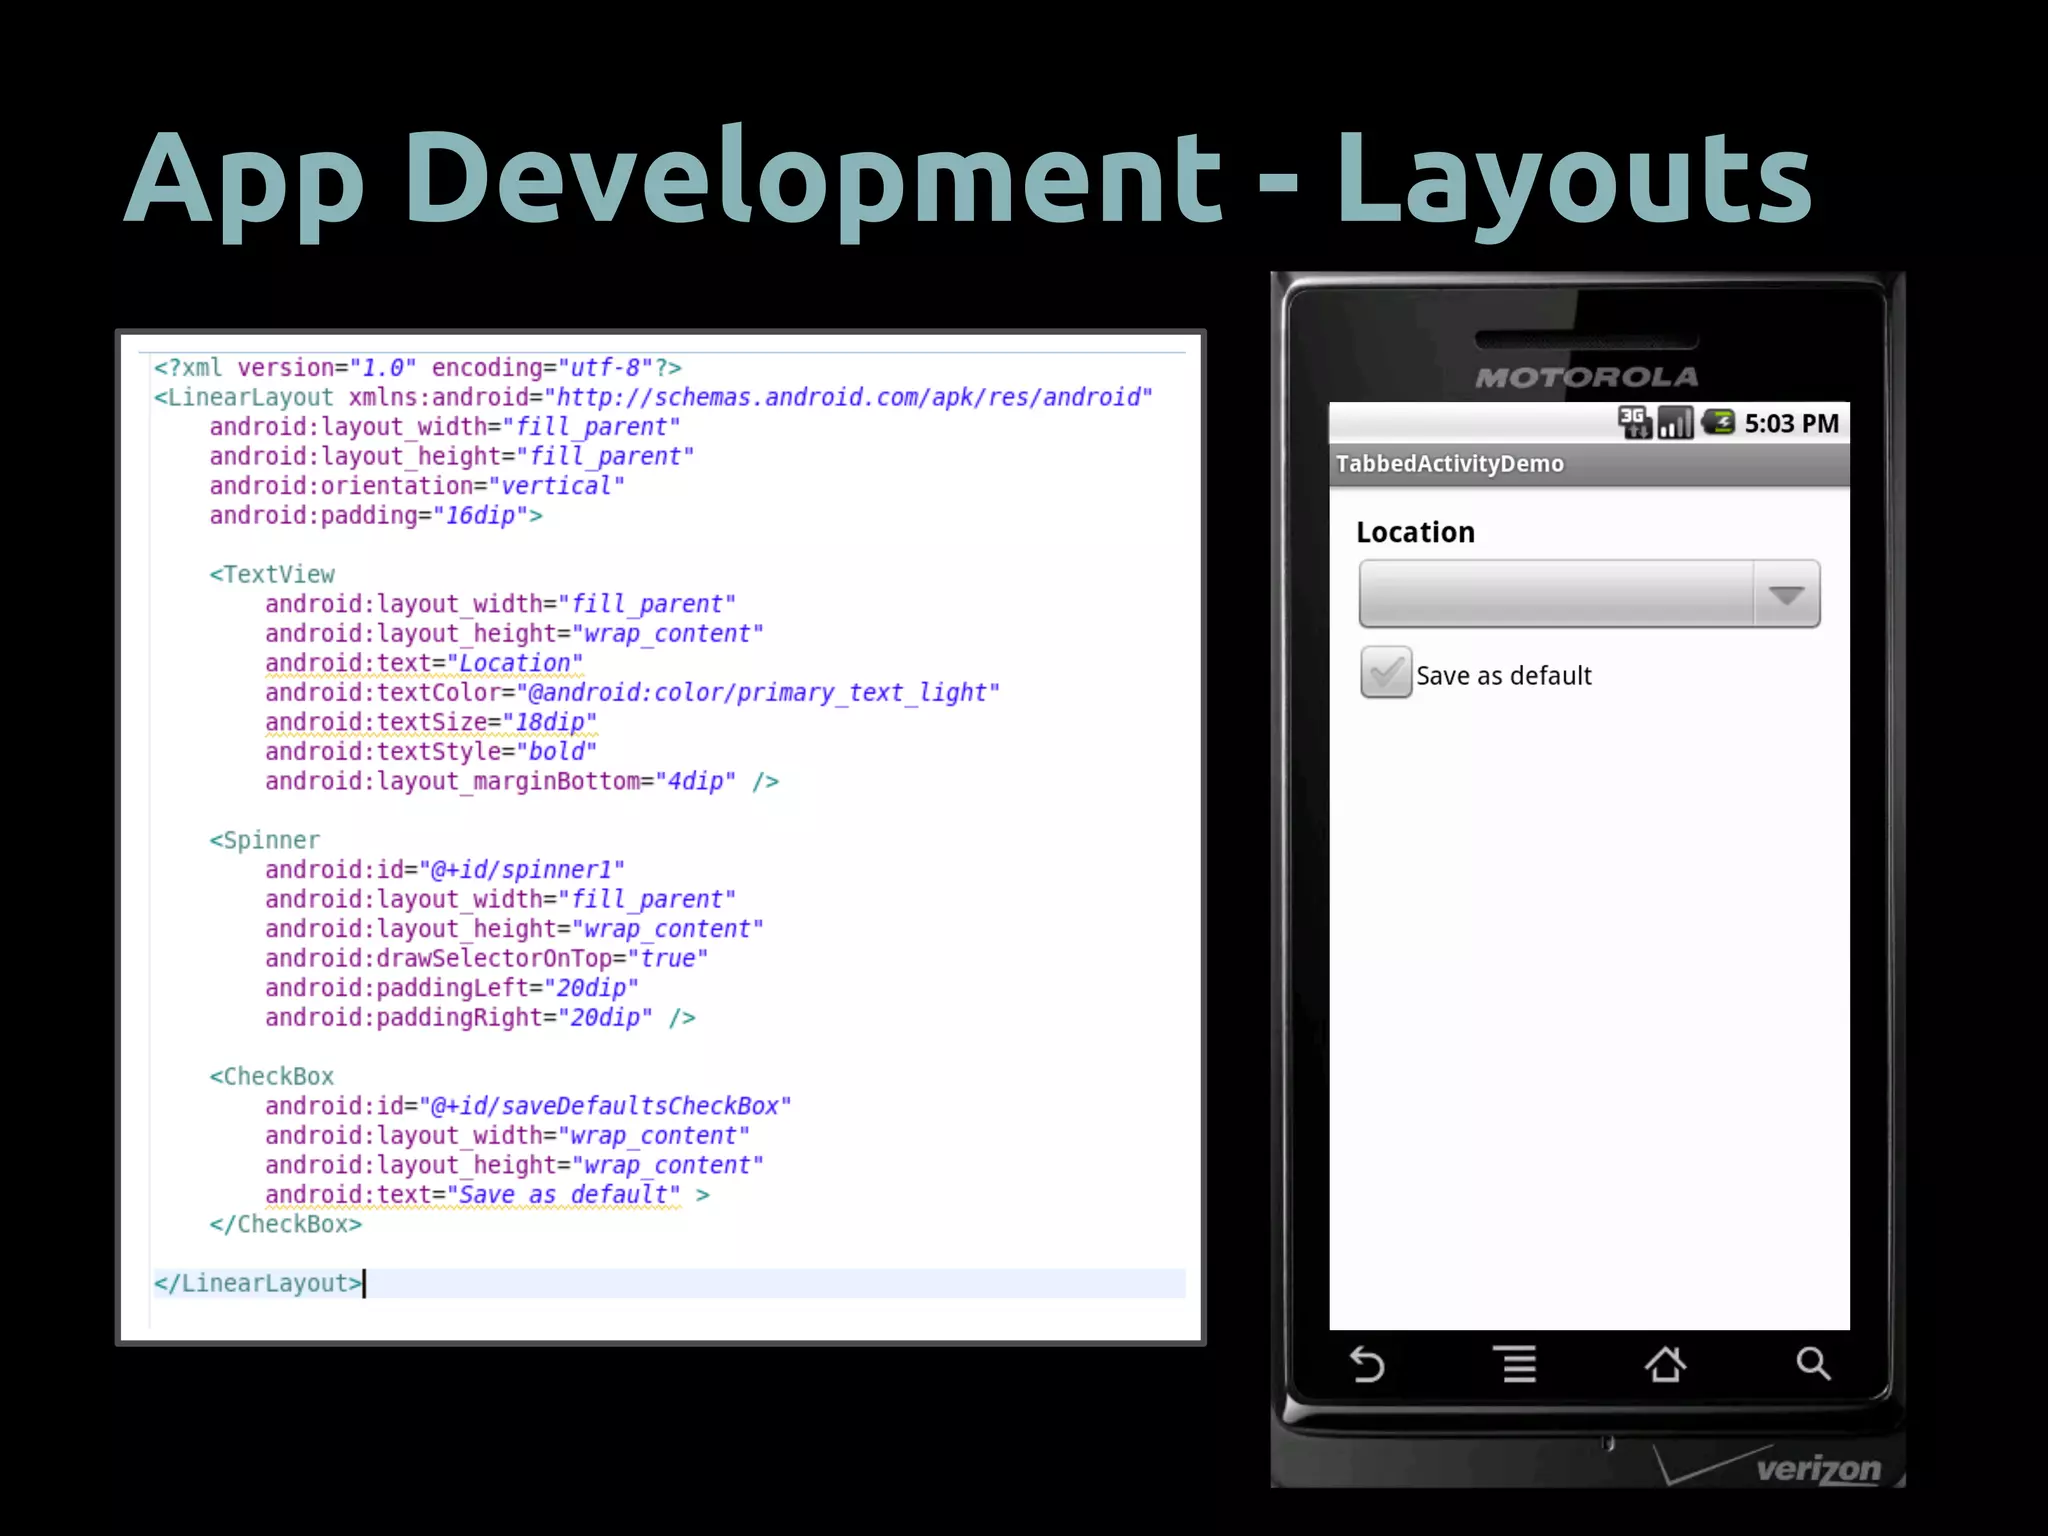
Task: Tap the Search magnifier icon on phone
Action: (x=1812, y=1363)
